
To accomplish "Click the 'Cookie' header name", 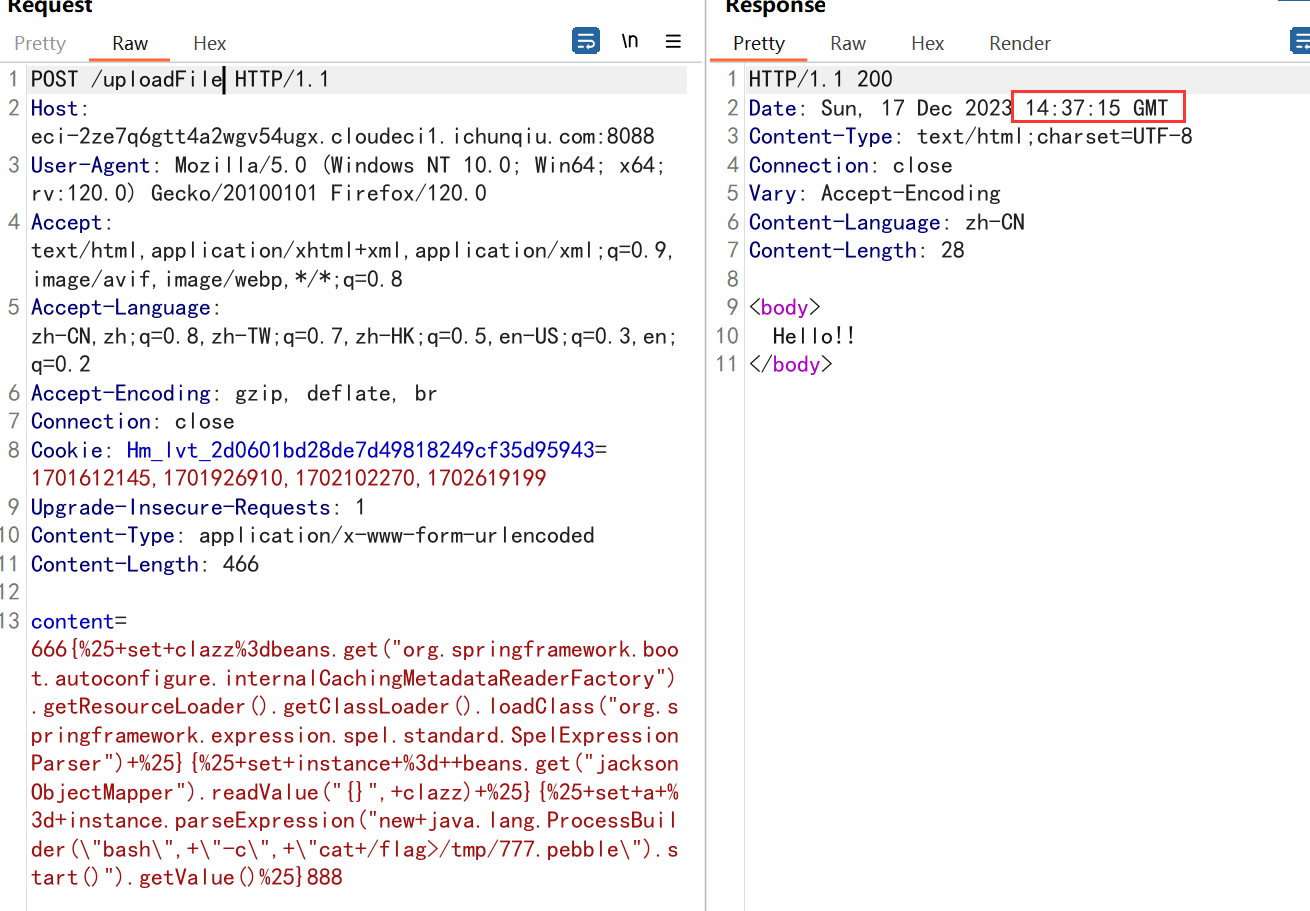I will point(66,450).
